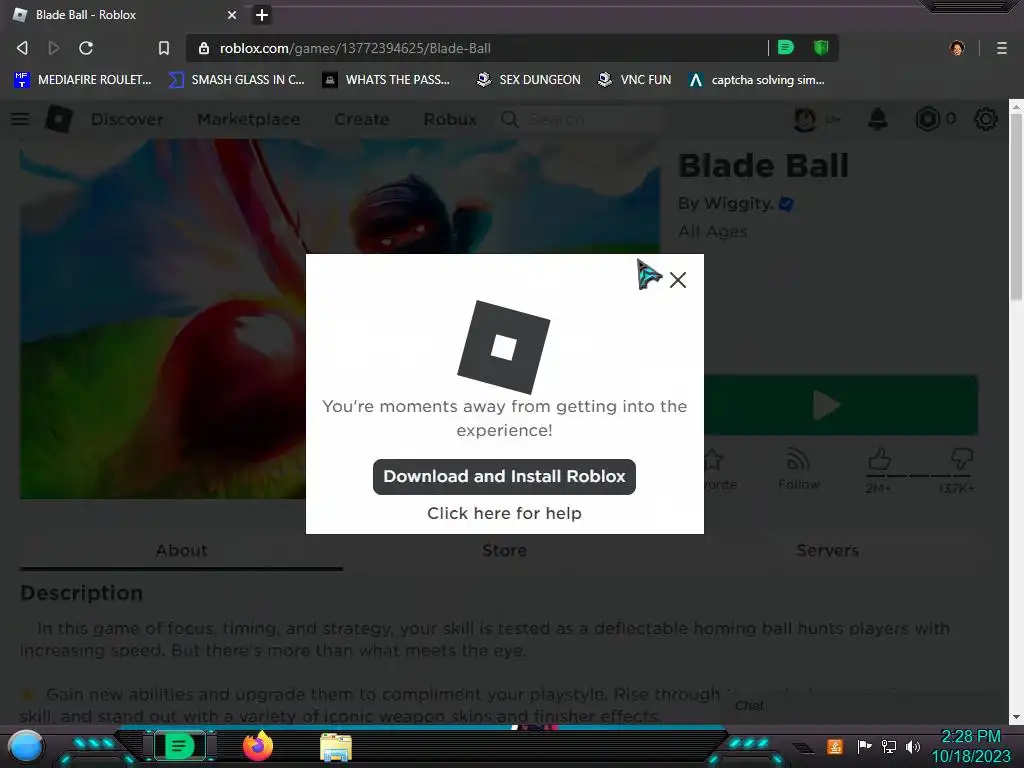Viewport: 1024px width, 768px height.
Task: Open Roblox settings gear
Action: tap(986, 119)
